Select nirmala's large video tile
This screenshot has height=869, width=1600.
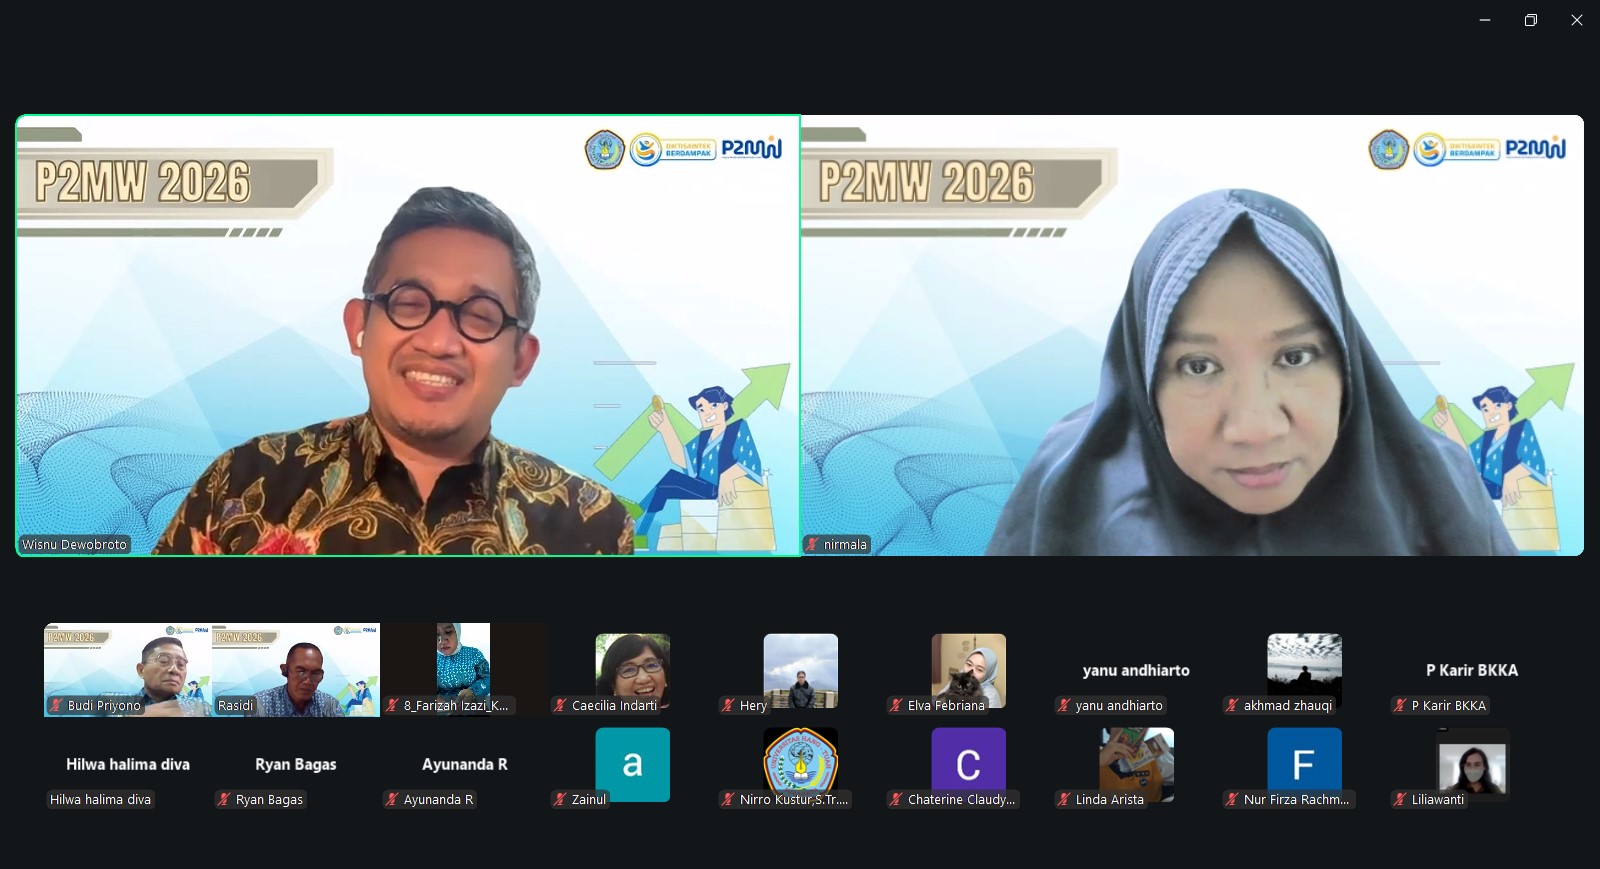(x=1192, y=335)
